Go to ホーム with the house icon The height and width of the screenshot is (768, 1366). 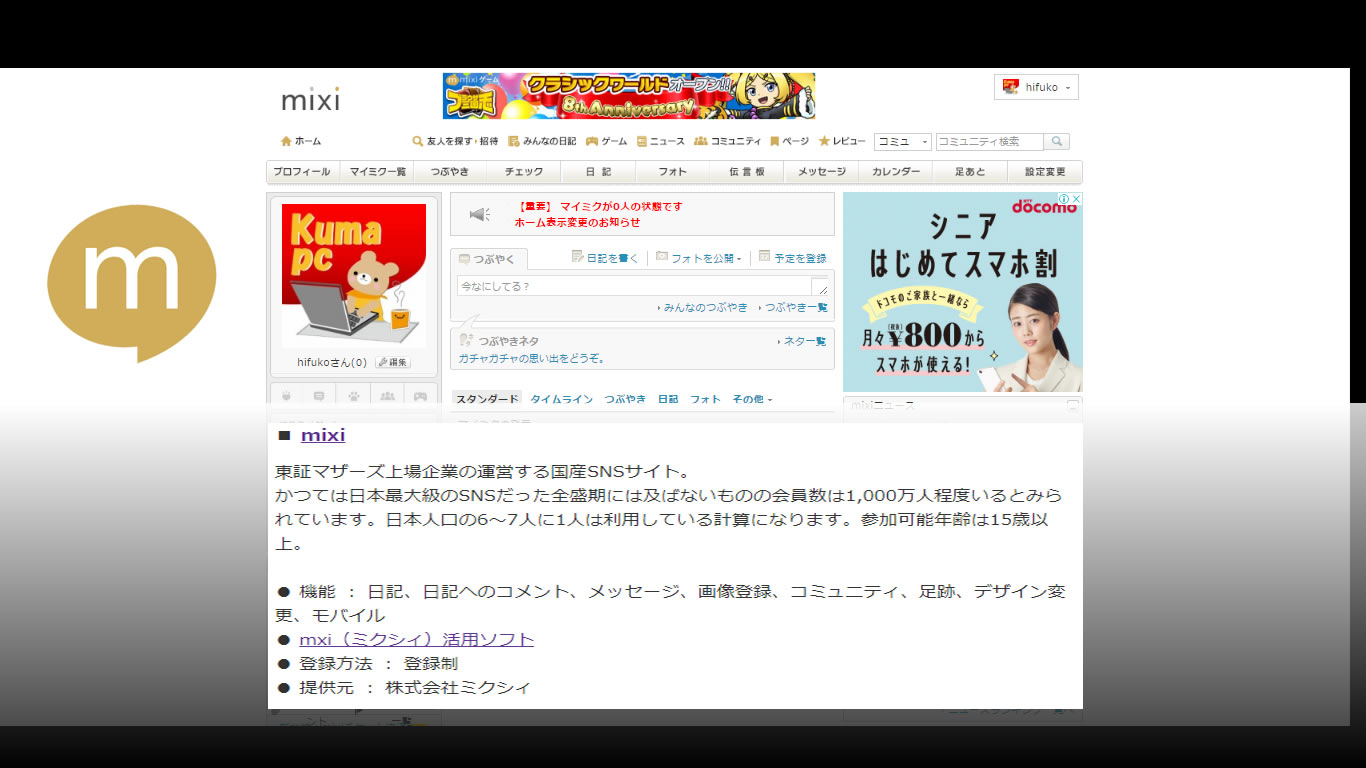click(301, 141)
